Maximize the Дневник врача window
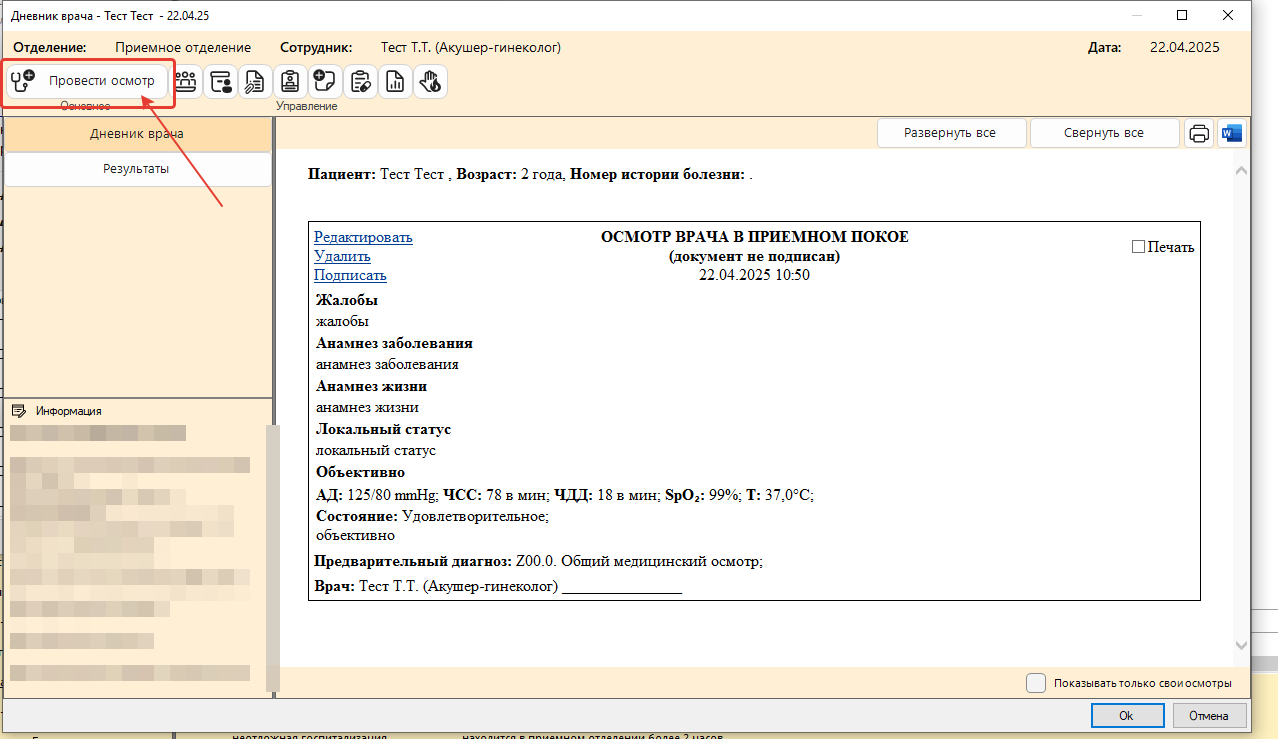This screenshot has width=1278, height=739. [1182, 15]
